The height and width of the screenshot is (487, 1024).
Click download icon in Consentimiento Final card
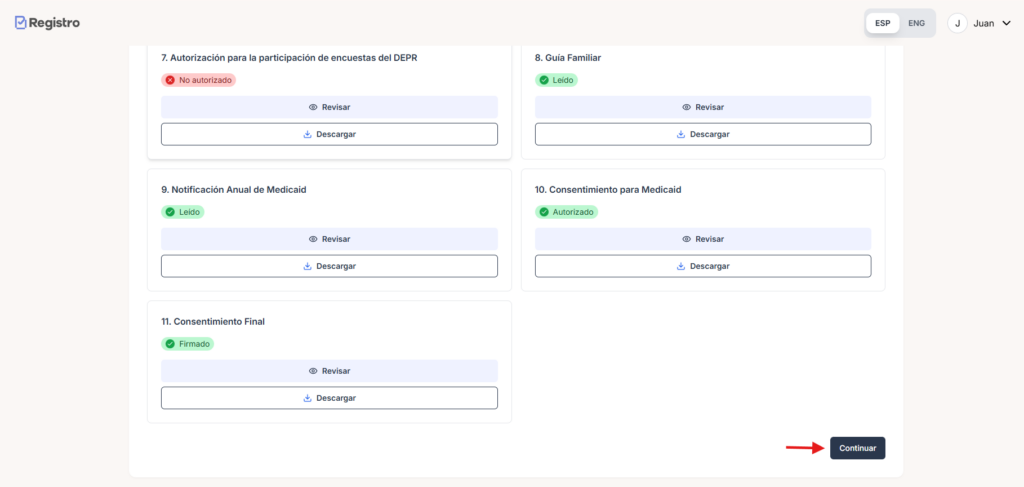coord(308,398)
